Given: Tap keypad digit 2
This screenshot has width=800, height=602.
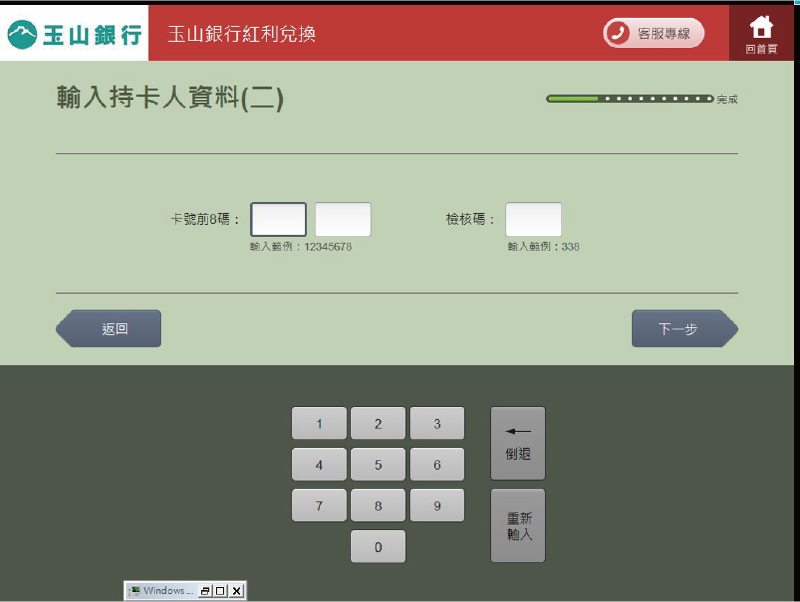Looking at the screenshot, I should pos(378,423).
